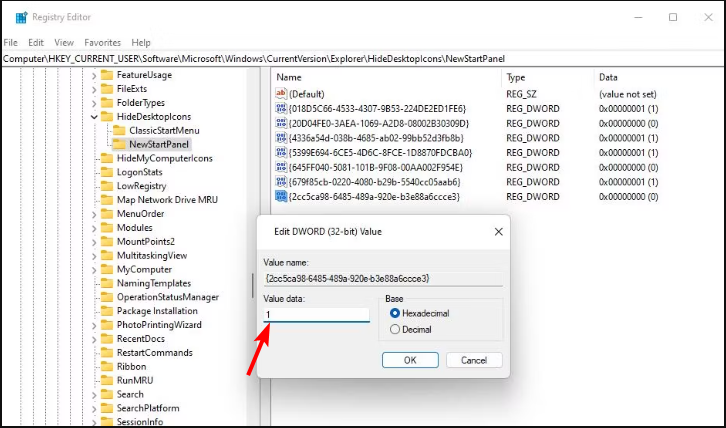726x428 pixels.
Task: Click DWORD icon for {2cc5ca98-6485-489a-920e-b3e88a6ccce3}
Action: pos(281,196)
